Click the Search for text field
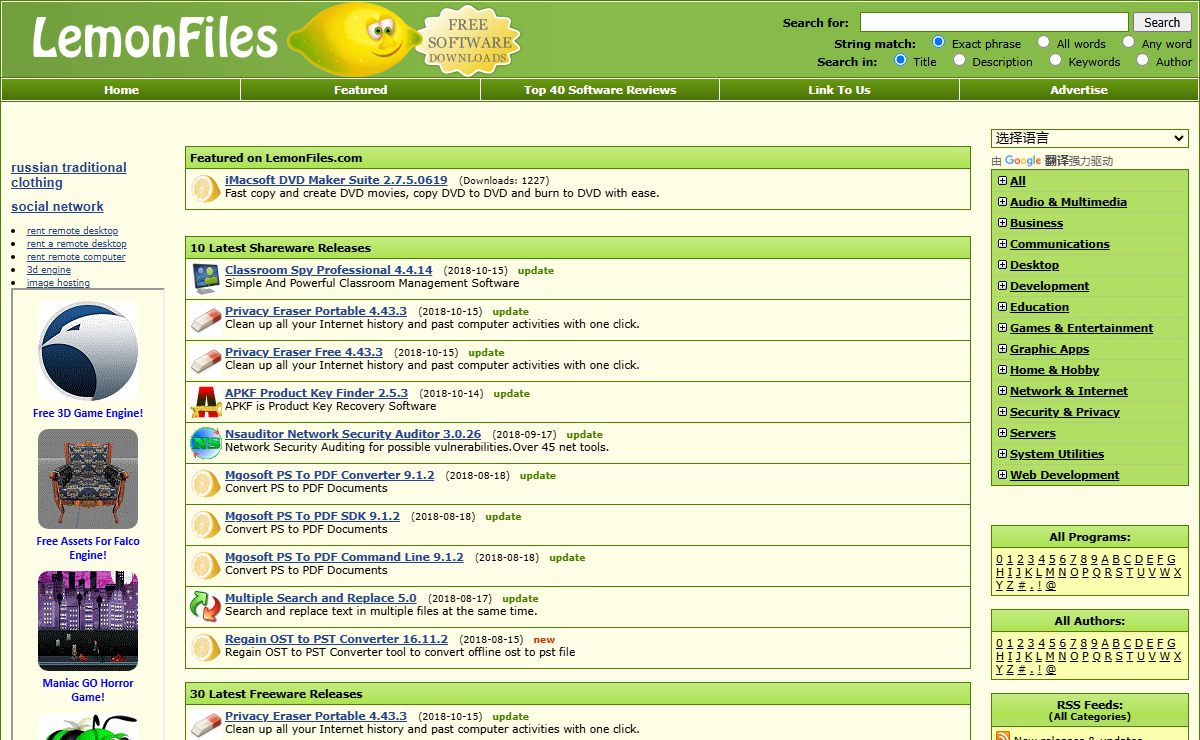 pos(994,22)
